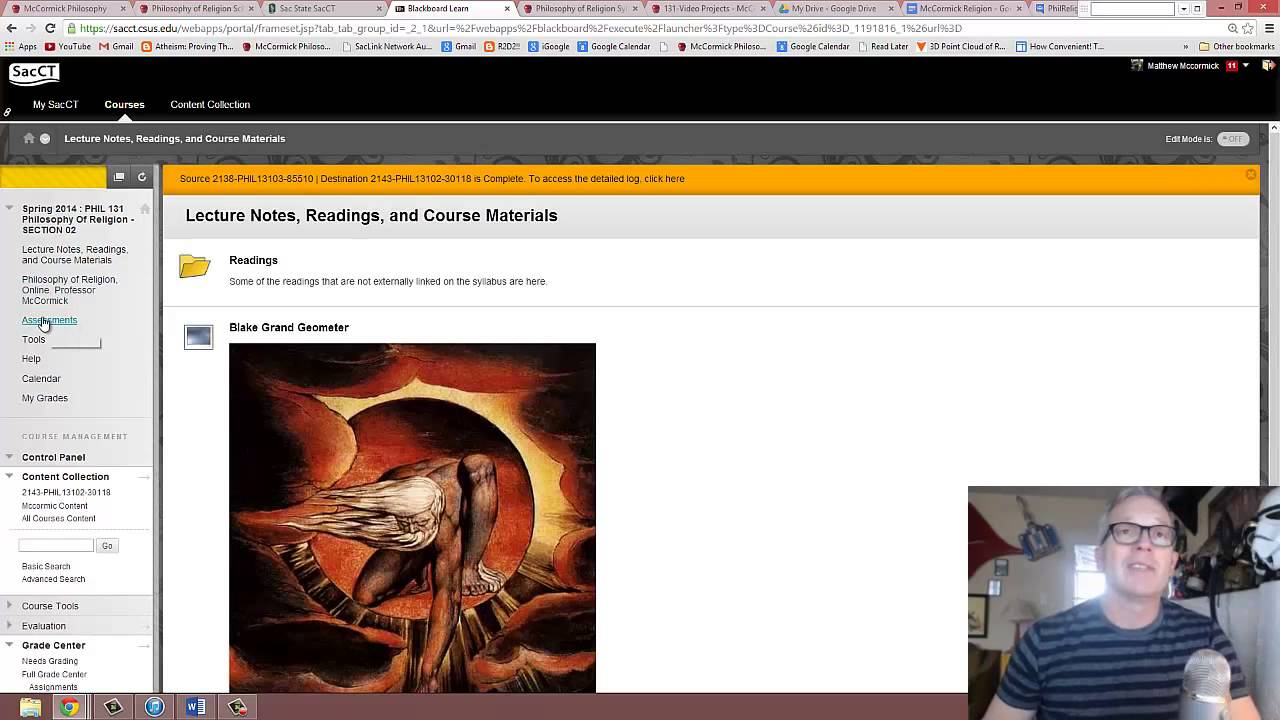This screenshot has width=1280, height=720.
Task: Collapse the Spring 2014 PHIL 131 course menu
Action: [x=9, y=209]
